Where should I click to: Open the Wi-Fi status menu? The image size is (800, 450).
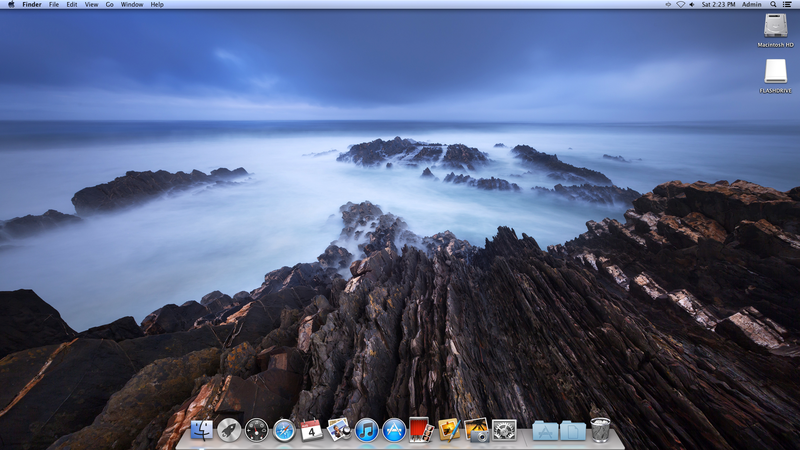(x=681, y=5)
